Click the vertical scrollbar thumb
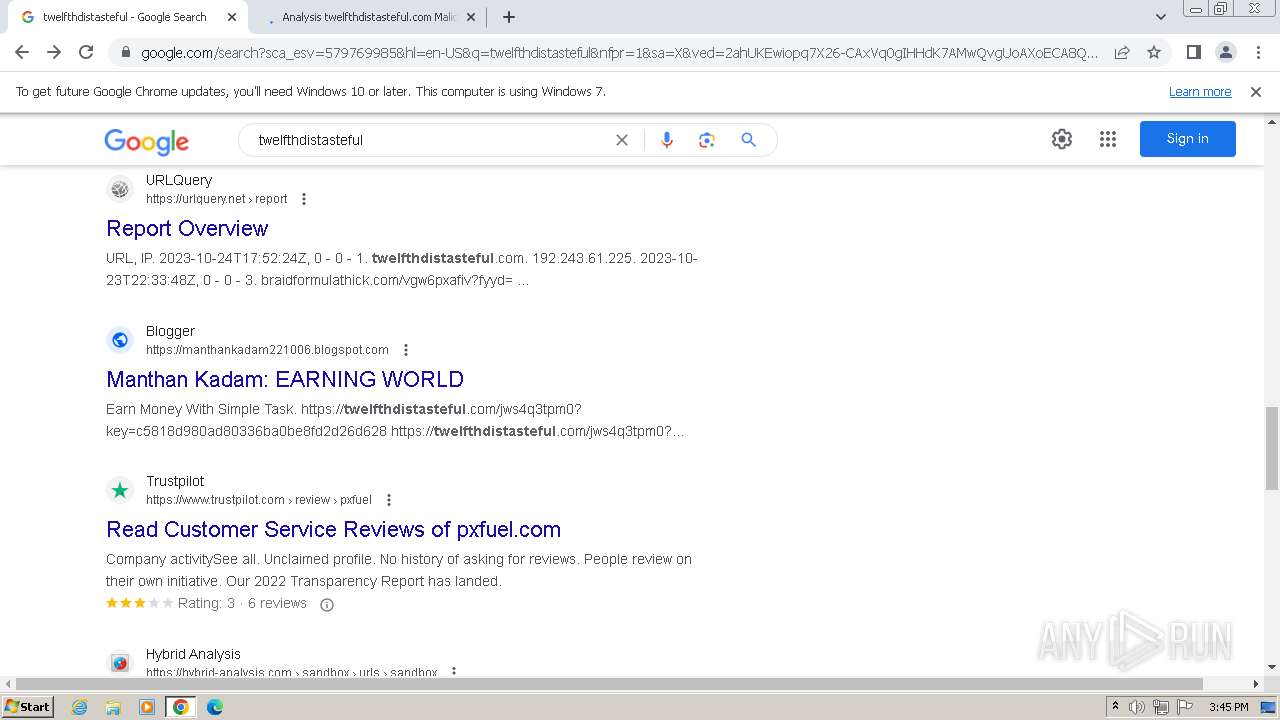 coord(1271,448)
